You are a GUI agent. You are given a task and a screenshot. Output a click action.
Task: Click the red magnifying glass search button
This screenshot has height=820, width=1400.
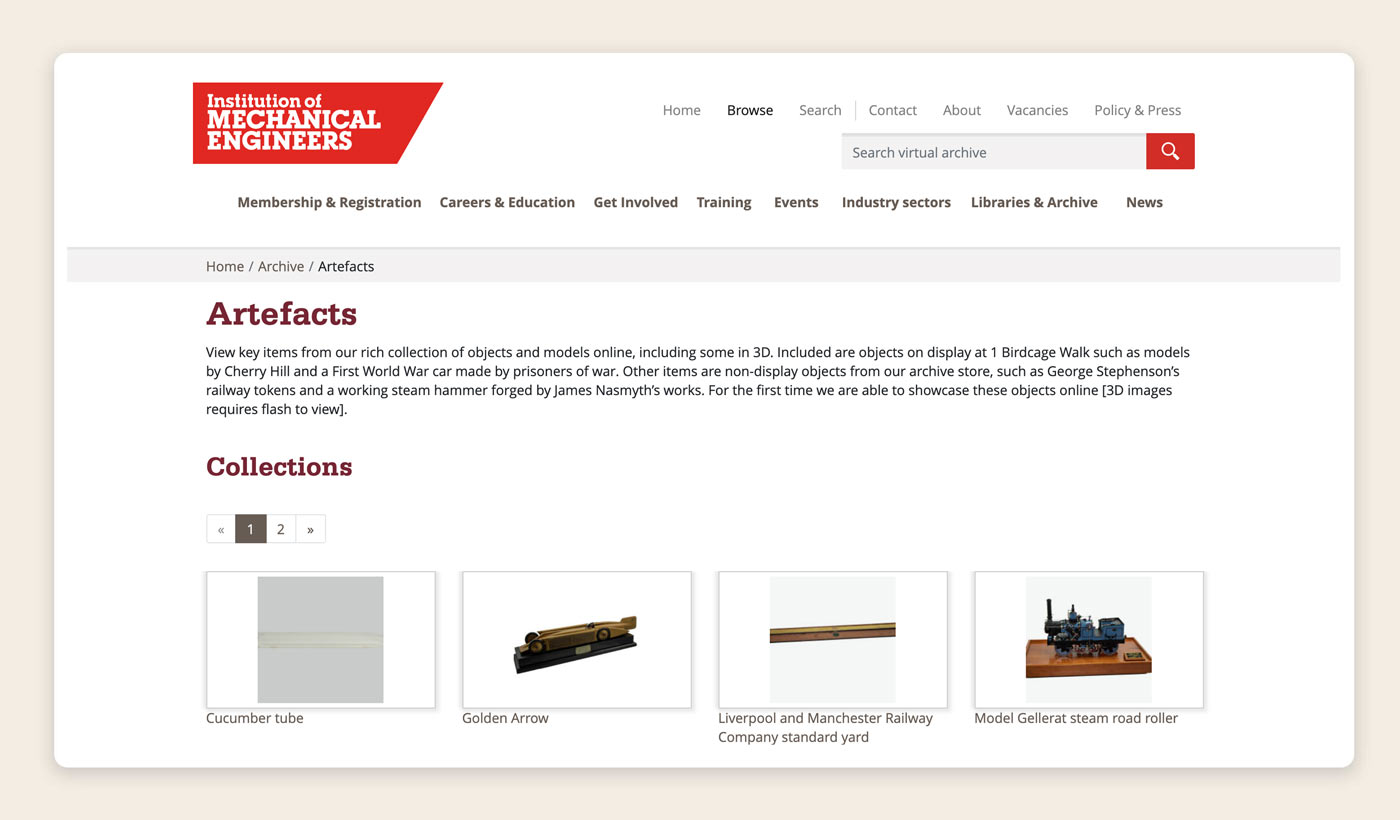pos(1170,152)
